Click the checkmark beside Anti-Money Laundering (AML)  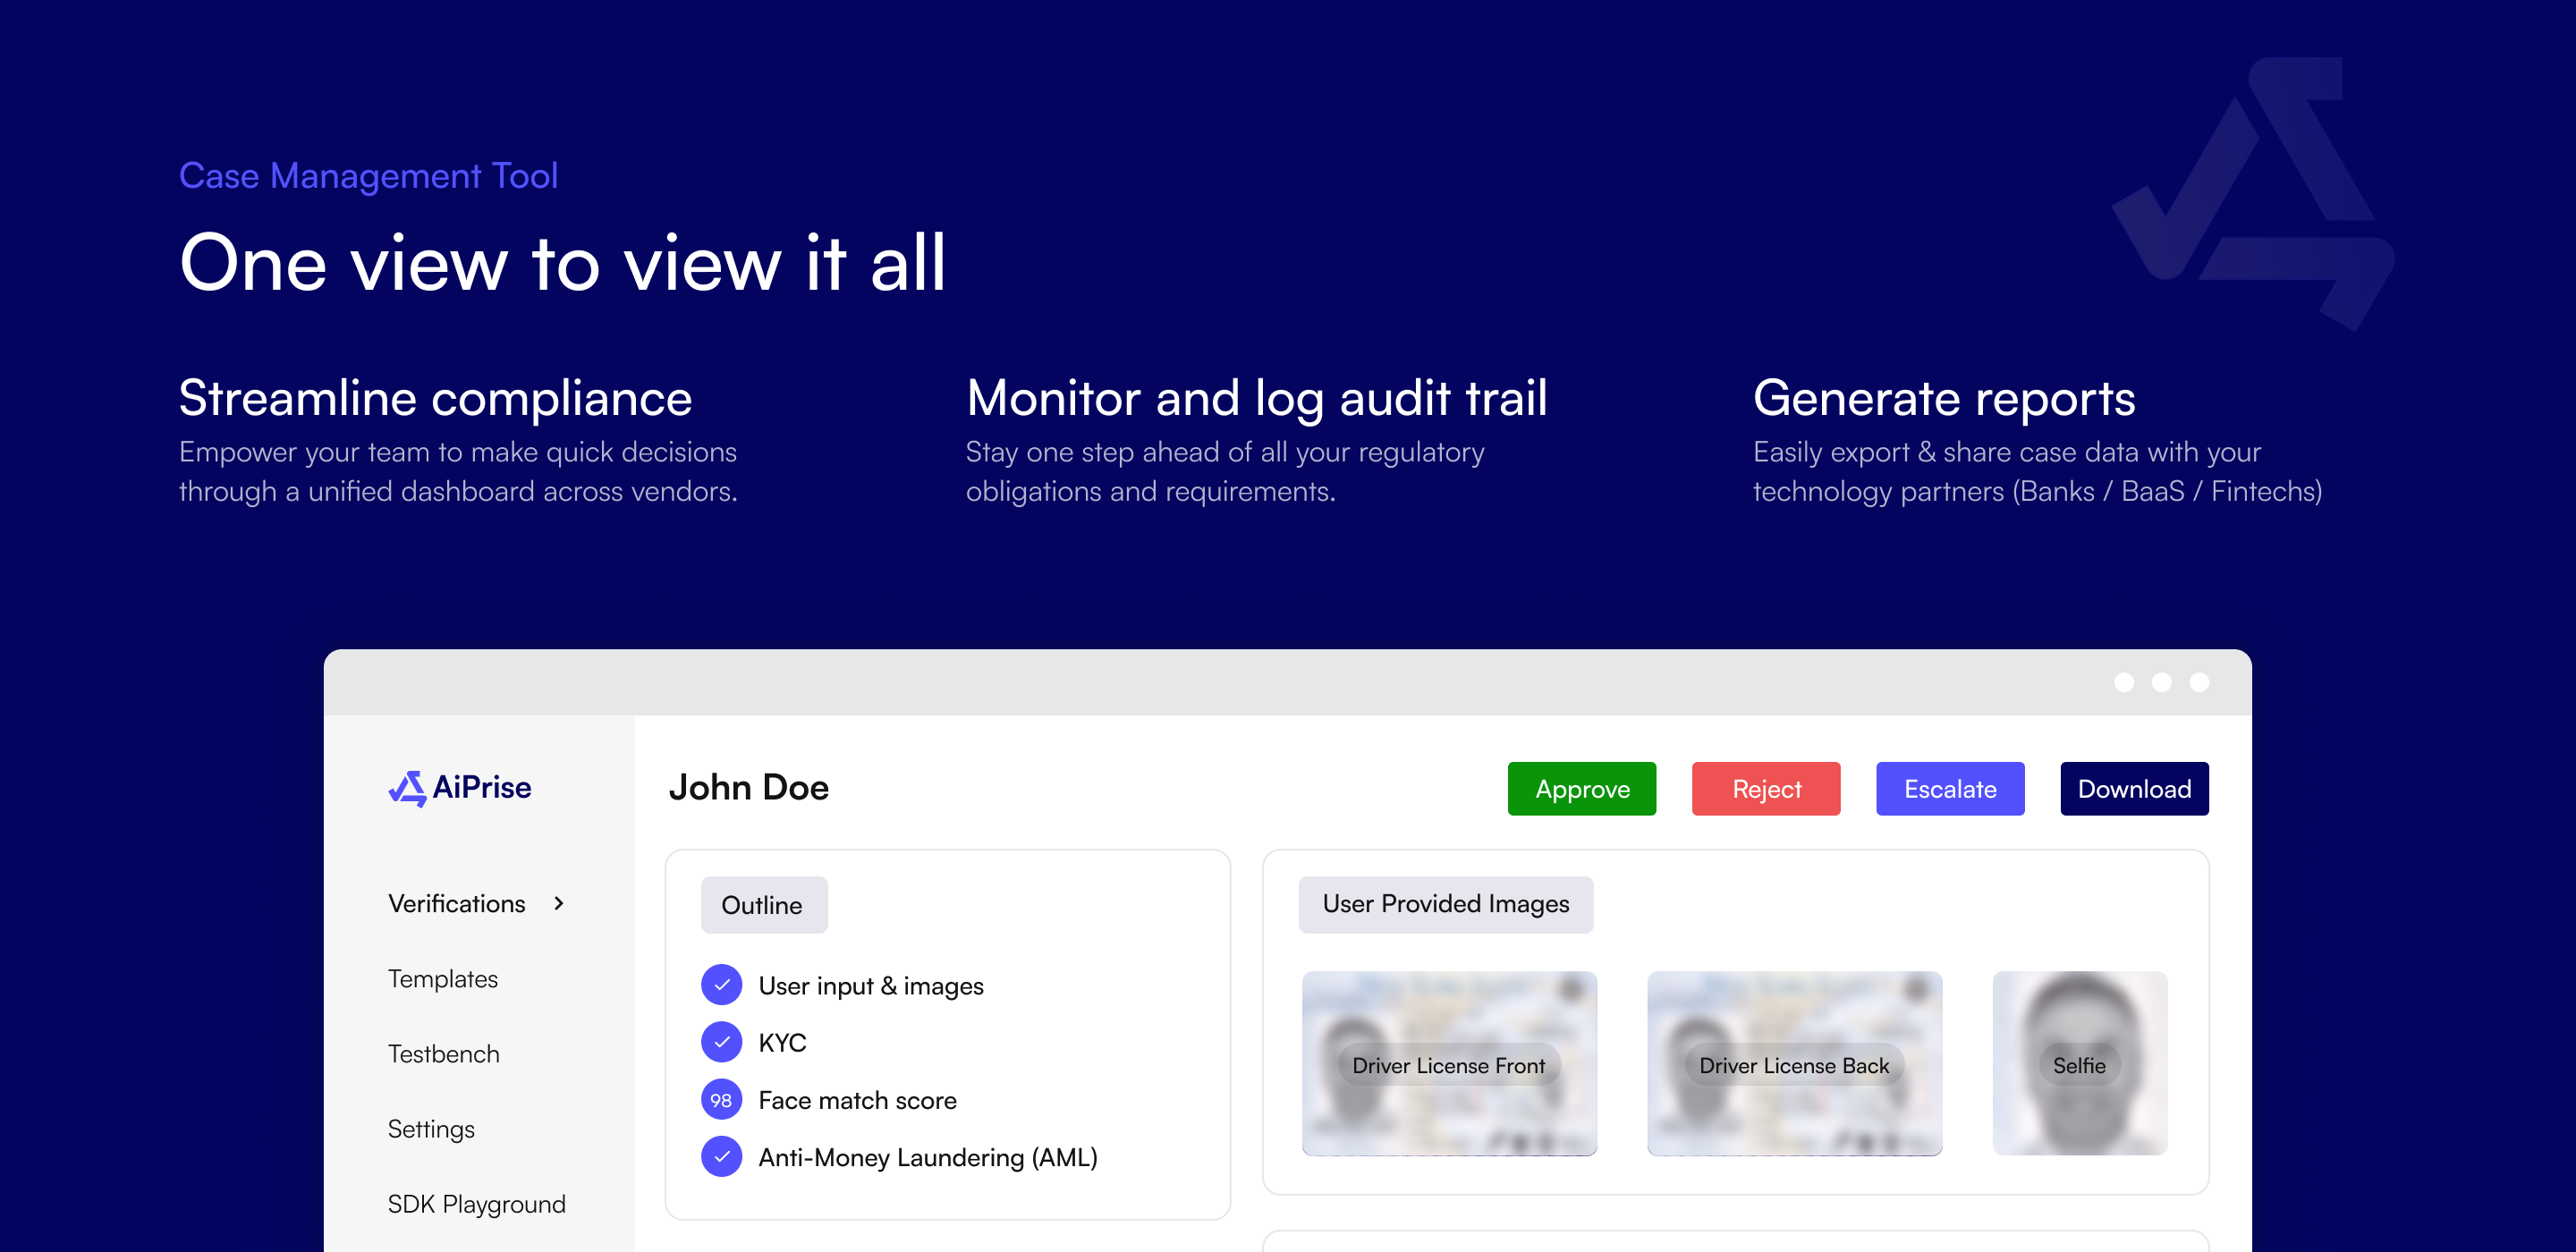click(x=721, y=1157)
